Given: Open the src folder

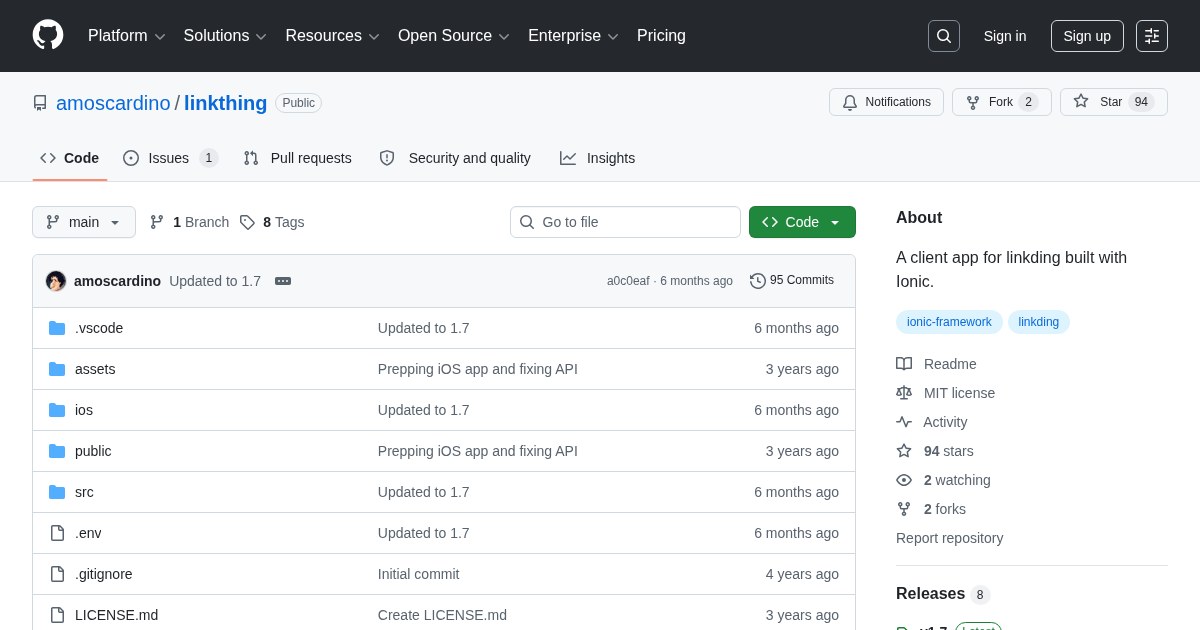Looking at the screenshot, I should click(x=84, y=492).
